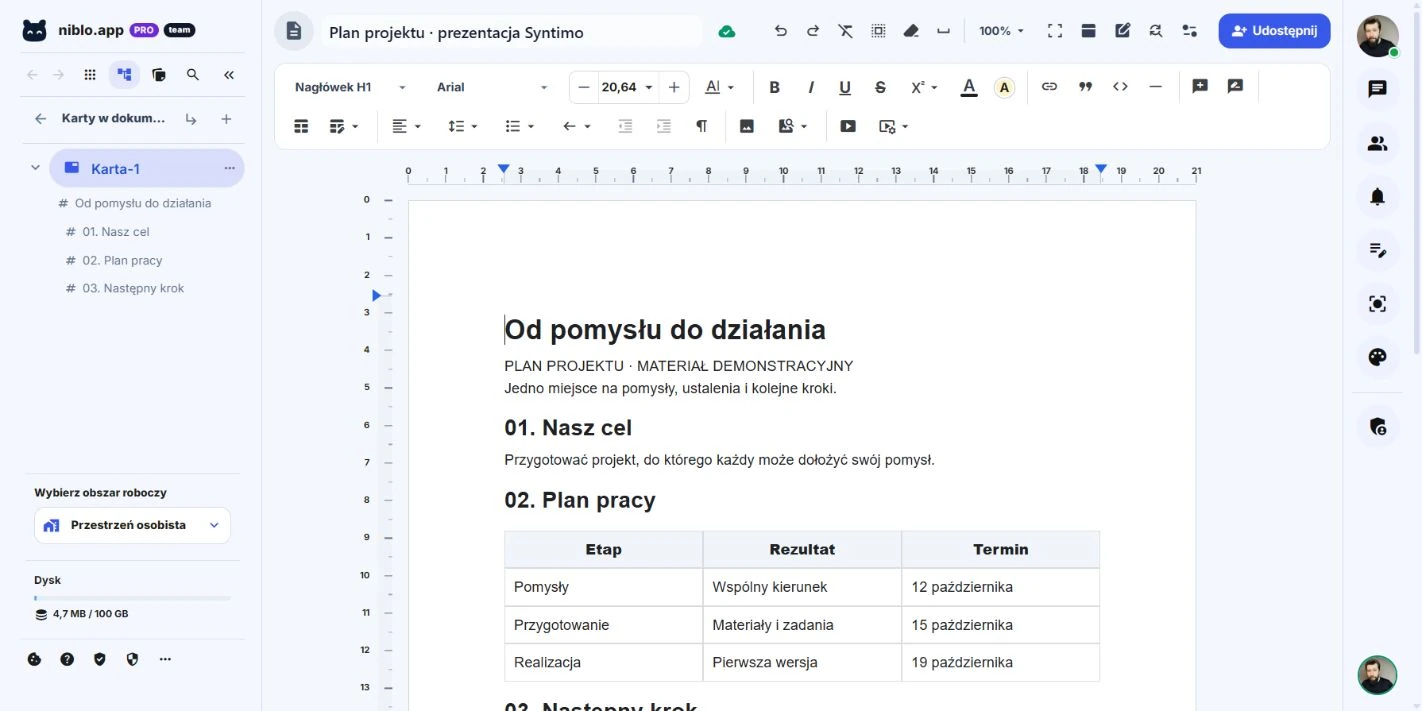Viewport: 1422px width, 711px height.
Task: Click the select-all dotted square icon
Action: click(x=878, y=31)
